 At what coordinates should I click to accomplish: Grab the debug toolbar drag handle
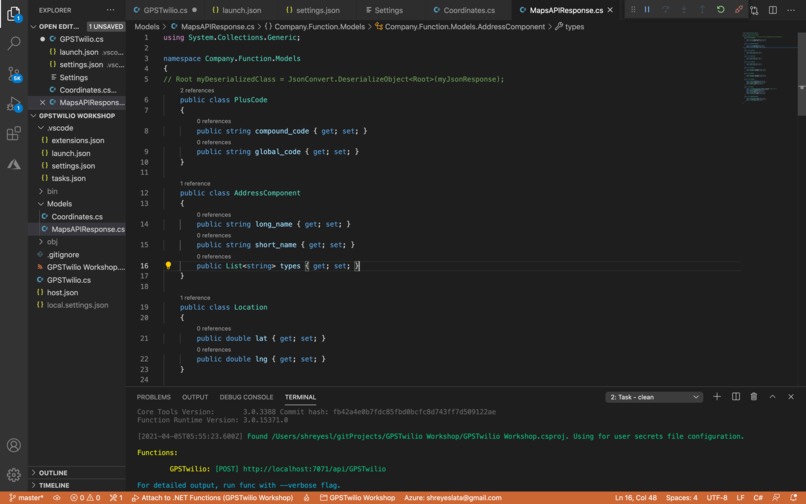pos(633,9)
